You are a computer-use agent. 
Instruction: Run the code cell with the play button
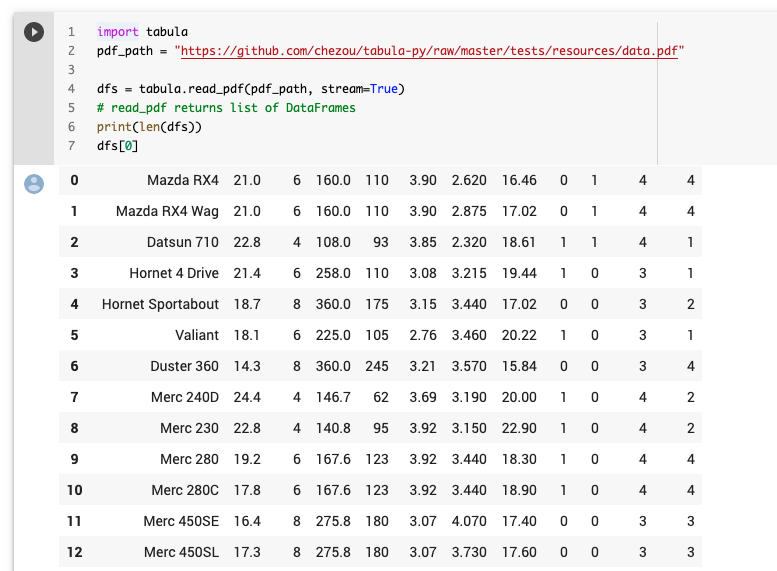click(x=34, y=32)
